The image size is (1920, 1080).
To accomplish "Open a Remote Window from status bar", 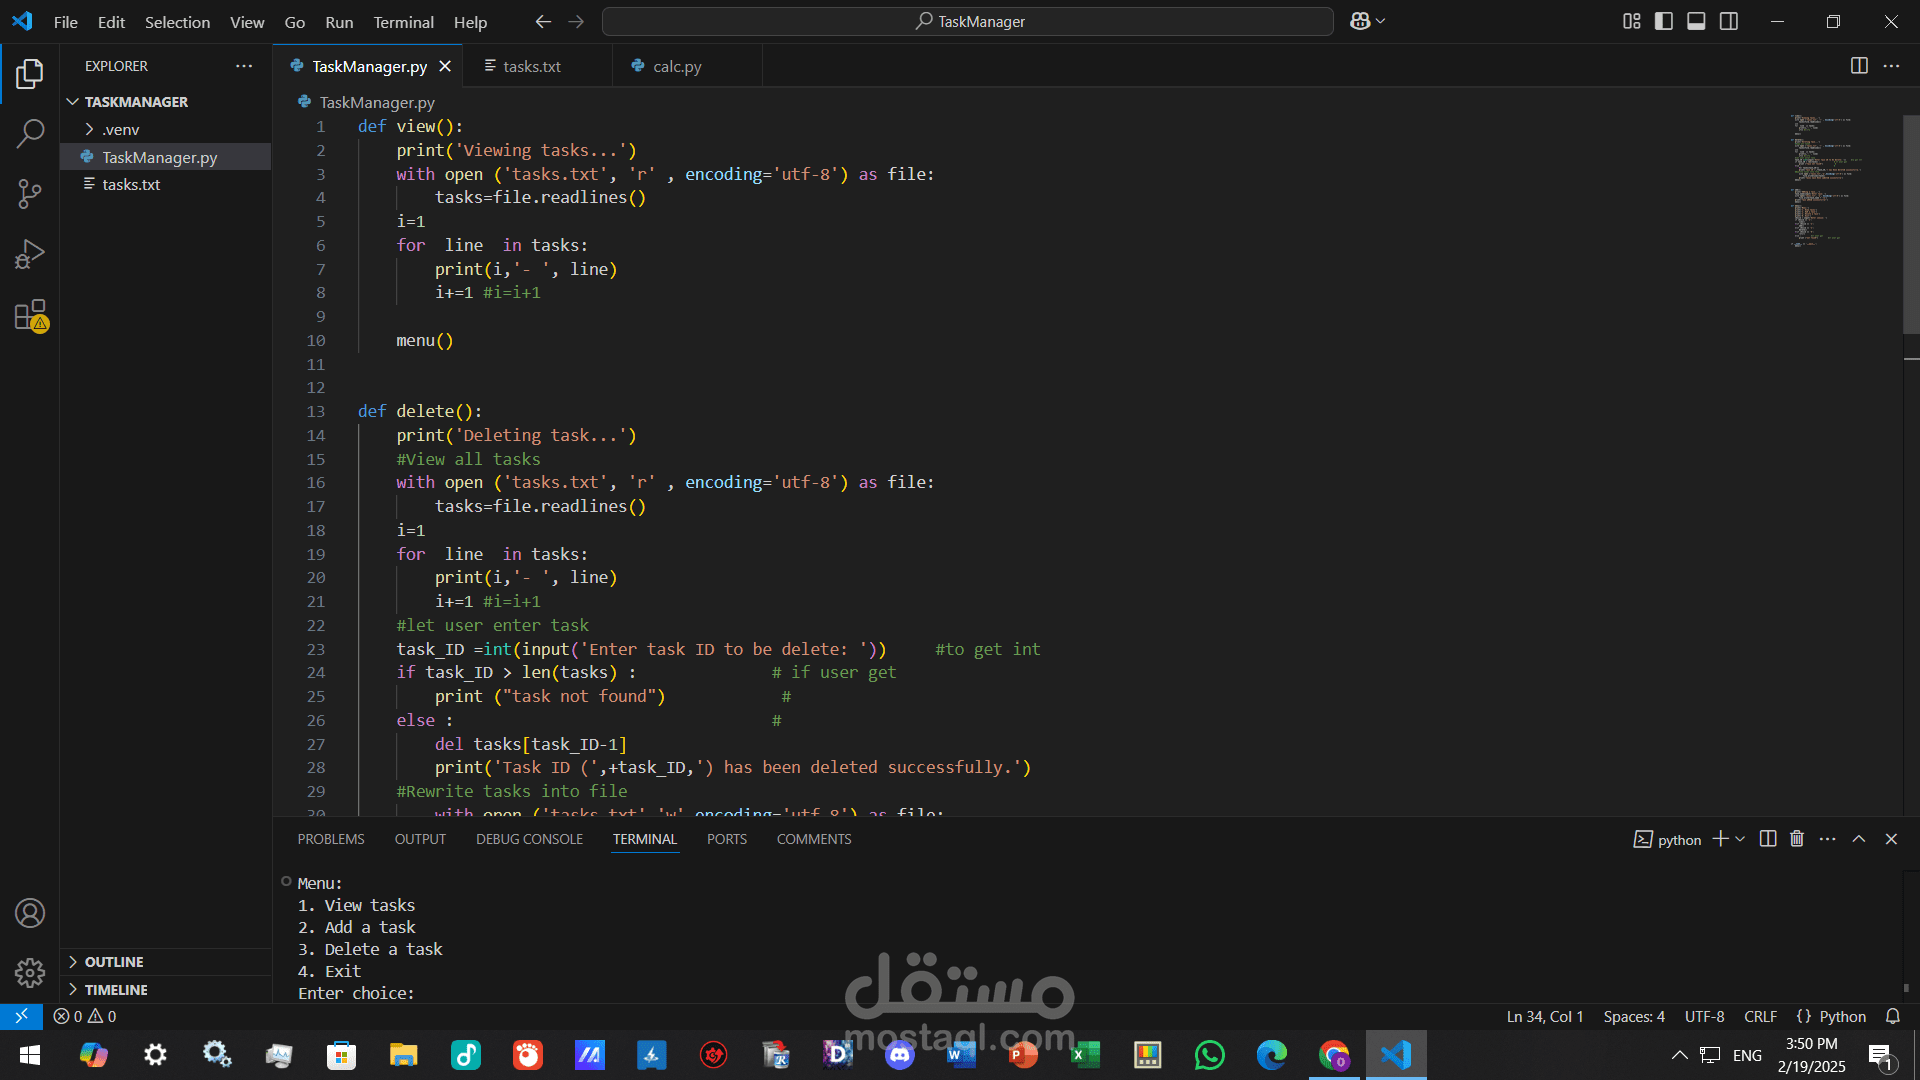I will (21, 1016).
